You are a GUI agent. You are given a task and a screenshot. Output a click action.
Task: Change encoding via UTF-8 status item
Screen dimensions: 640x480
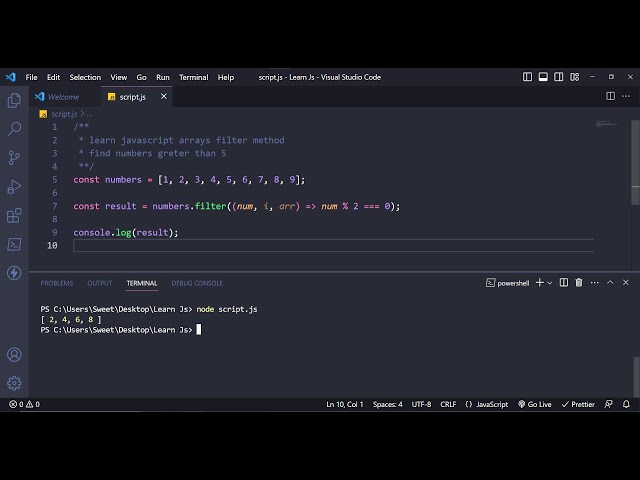pyautogui.click(x=421, y=404)
